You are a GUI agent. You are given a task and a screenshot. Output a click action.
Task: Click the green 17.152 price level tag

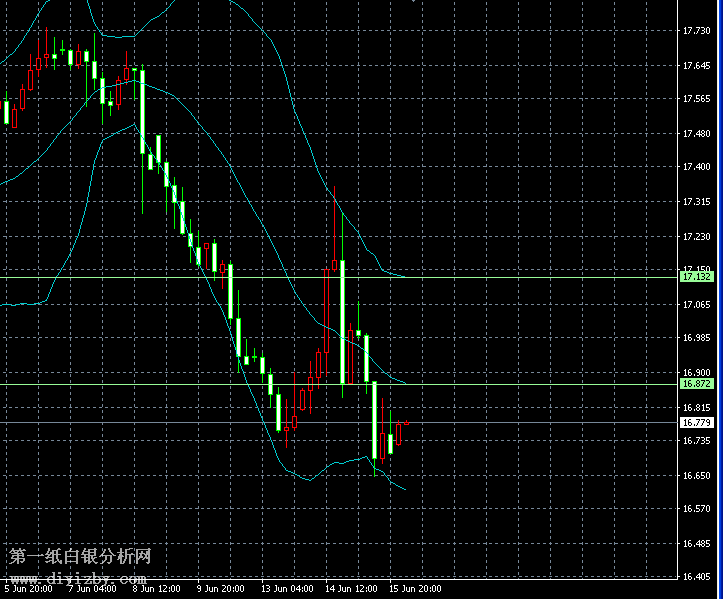click(695, 276)
